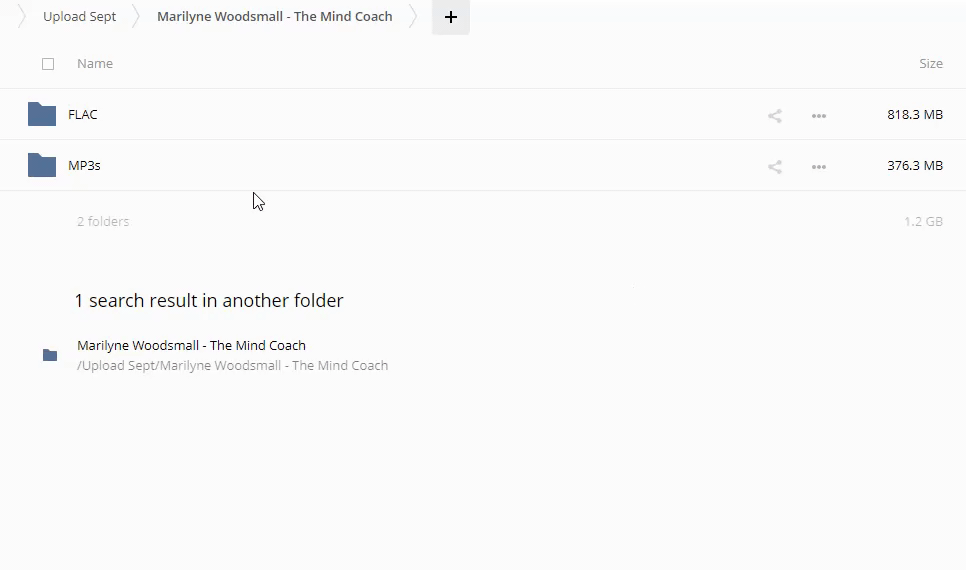Viewport: 966px width, 570px height.
Task: Open more actions for FLAC folder
Action: tap(819, 116)
